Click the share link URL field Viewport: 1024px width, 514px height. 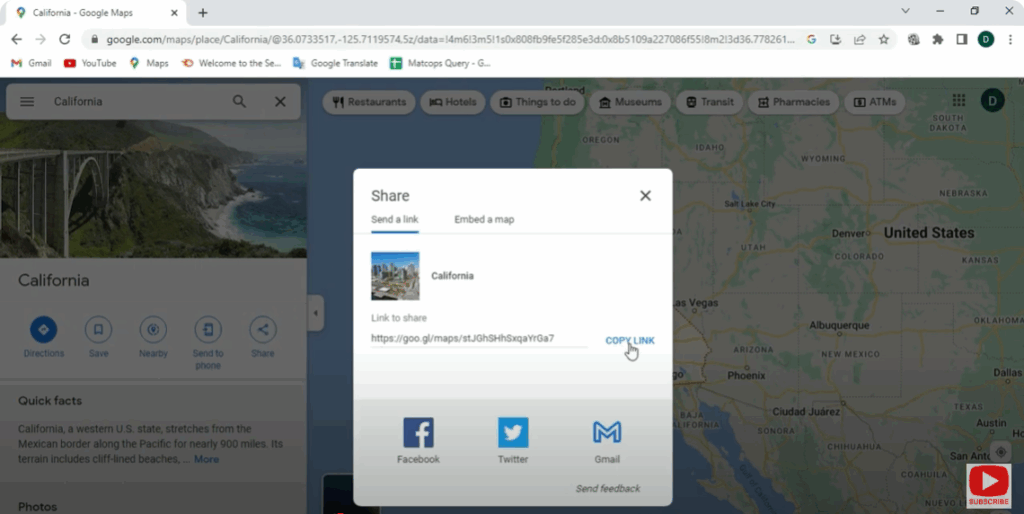pyautogui.click(x=479, y=338)
